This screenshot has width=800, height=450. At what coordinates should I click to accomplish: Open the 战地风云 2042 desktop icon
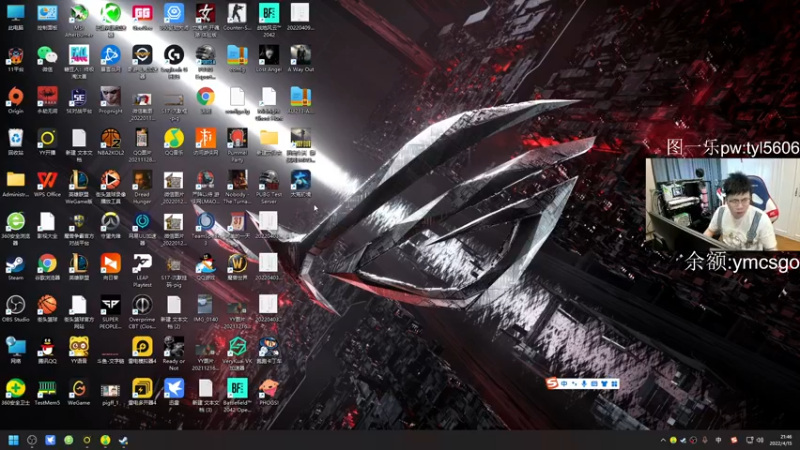(268, 19)
